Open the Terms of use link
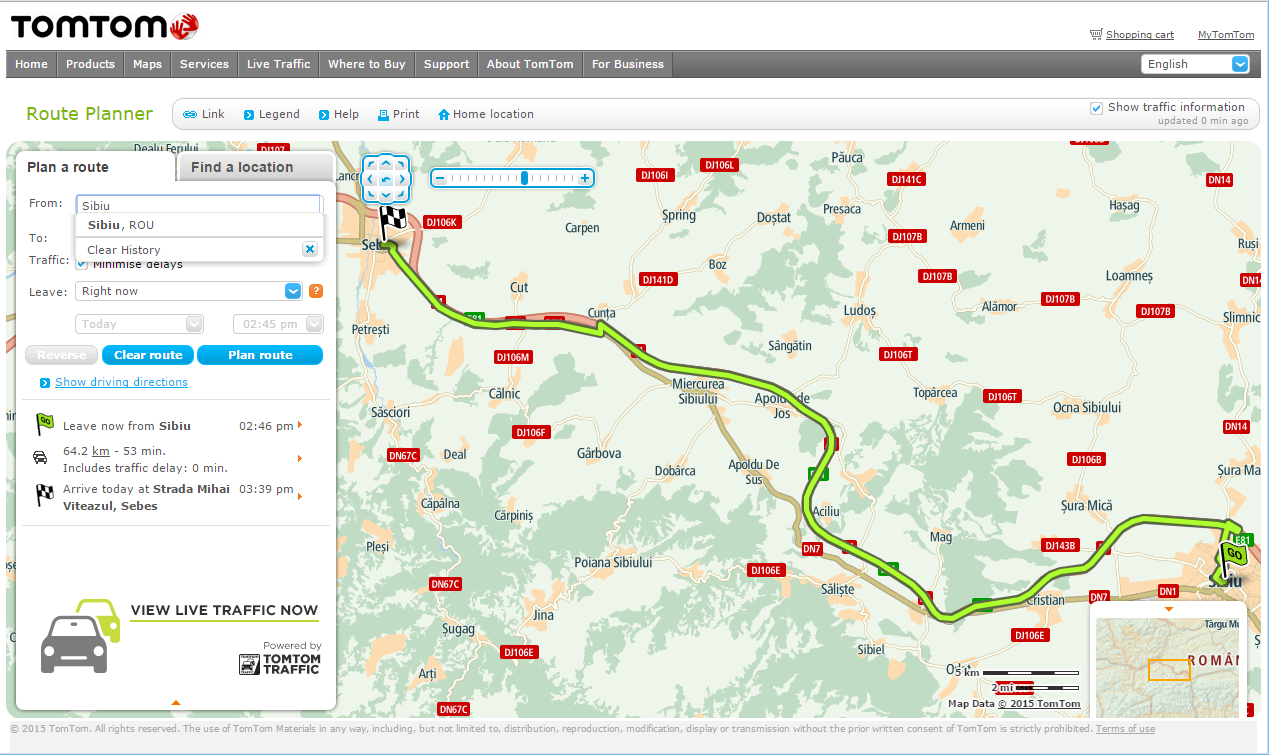The width and height of the screenshot is (1269, 755). coord(1125,729)
